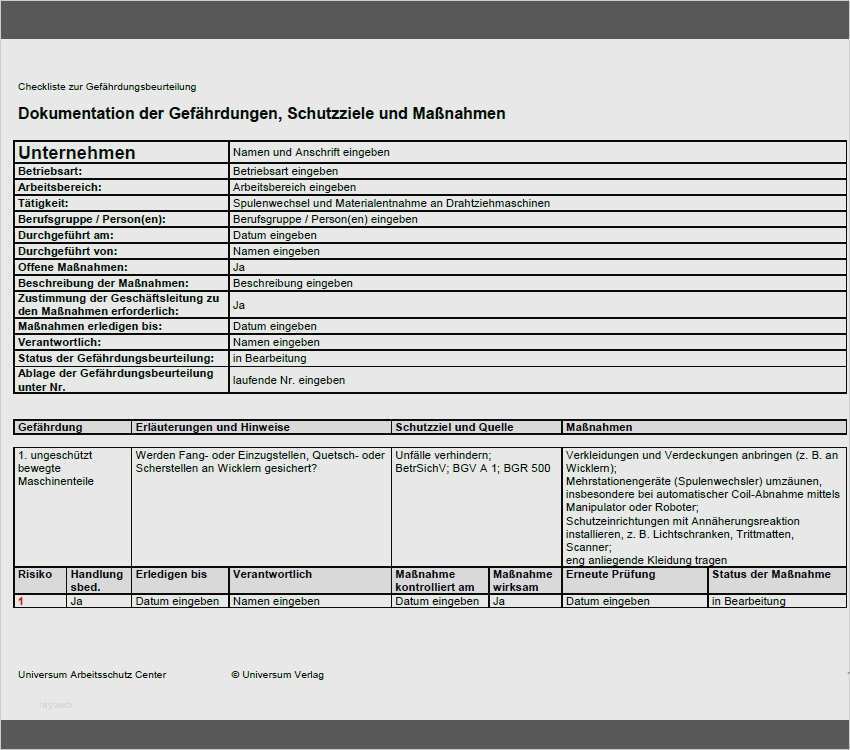The width and height of the screenshot is (850, 750).
Task: Select 'Datum eingeben' under Maßnahme kontrolliert am
Action: (440, 601)
